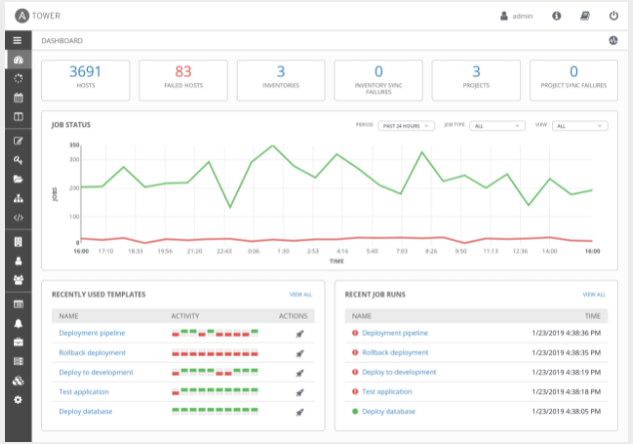This screenshot has width=633, height=444.
Task: Click the 1/23/2019 4:38:36 PM timestamp
Action: coord(566,333)
